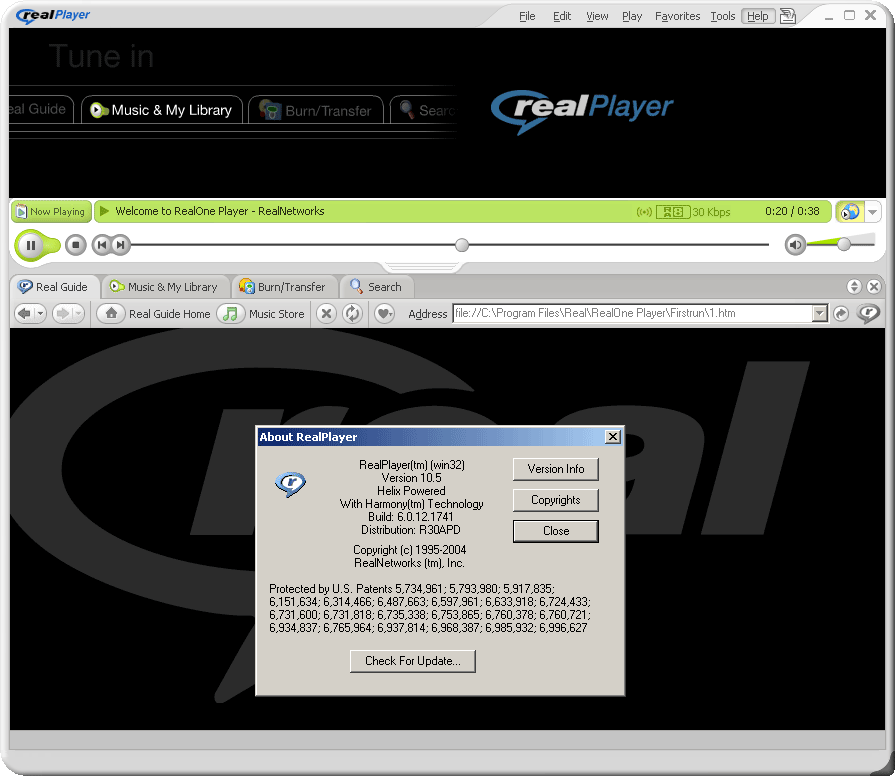The height and width of the screenshot is (776, 895).
Task: Click the Build: 6.0.12.1741 text
Action: pyautogui.click(x=411, y=517)
